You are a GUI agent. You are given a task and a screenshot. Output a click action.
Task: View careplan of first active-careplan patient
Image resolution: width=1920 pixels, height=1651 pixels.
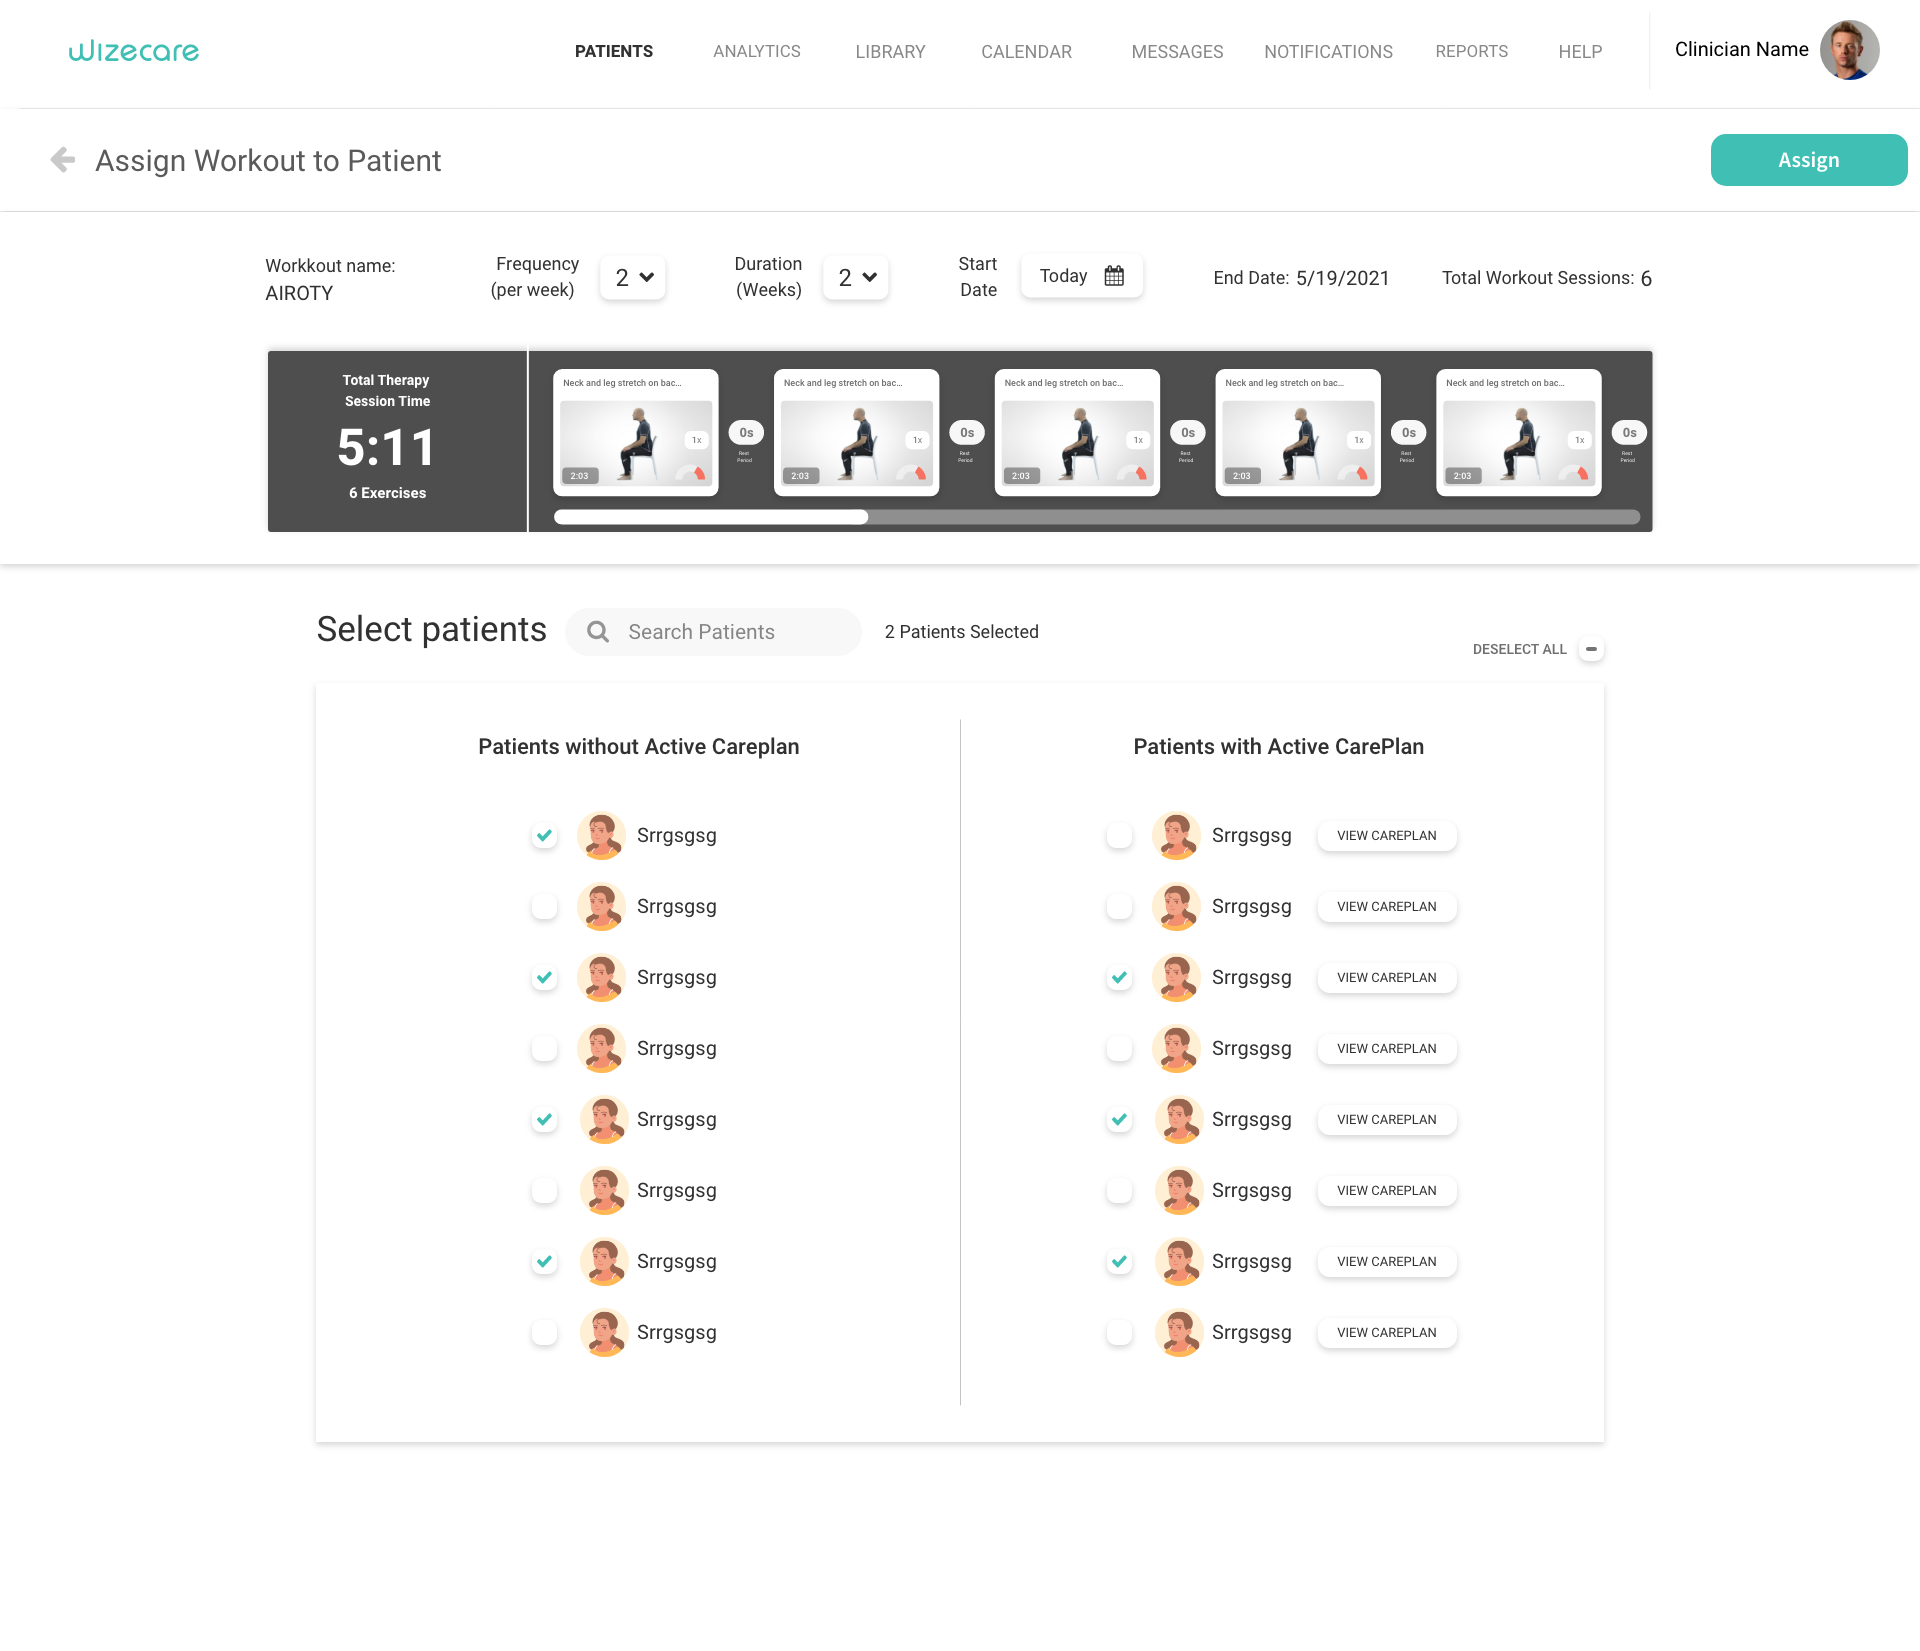[1386, 835]
